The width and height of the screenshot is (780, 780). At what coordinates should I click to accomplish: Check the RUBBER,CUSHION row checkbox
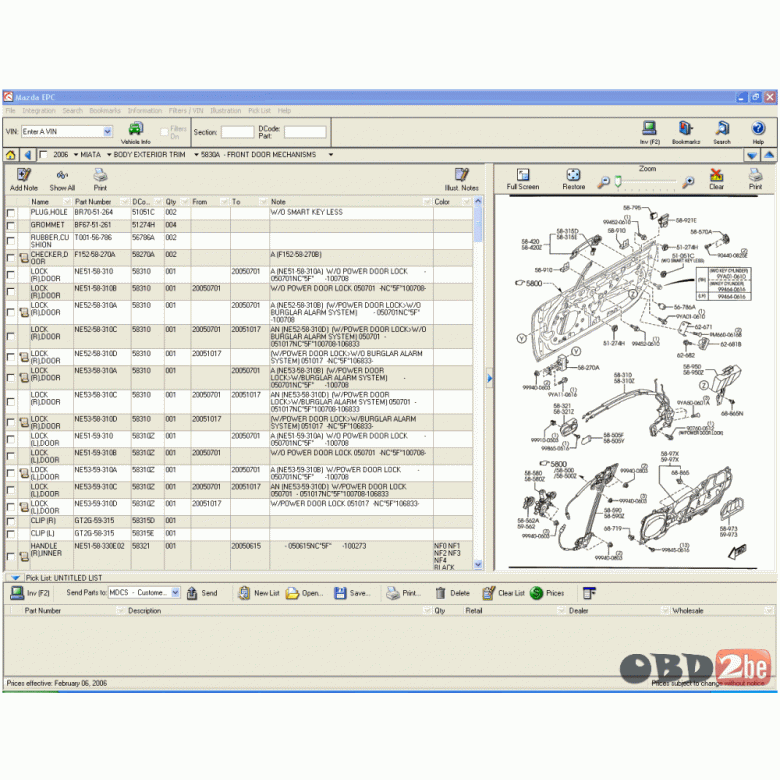click(x=10, y=241)
